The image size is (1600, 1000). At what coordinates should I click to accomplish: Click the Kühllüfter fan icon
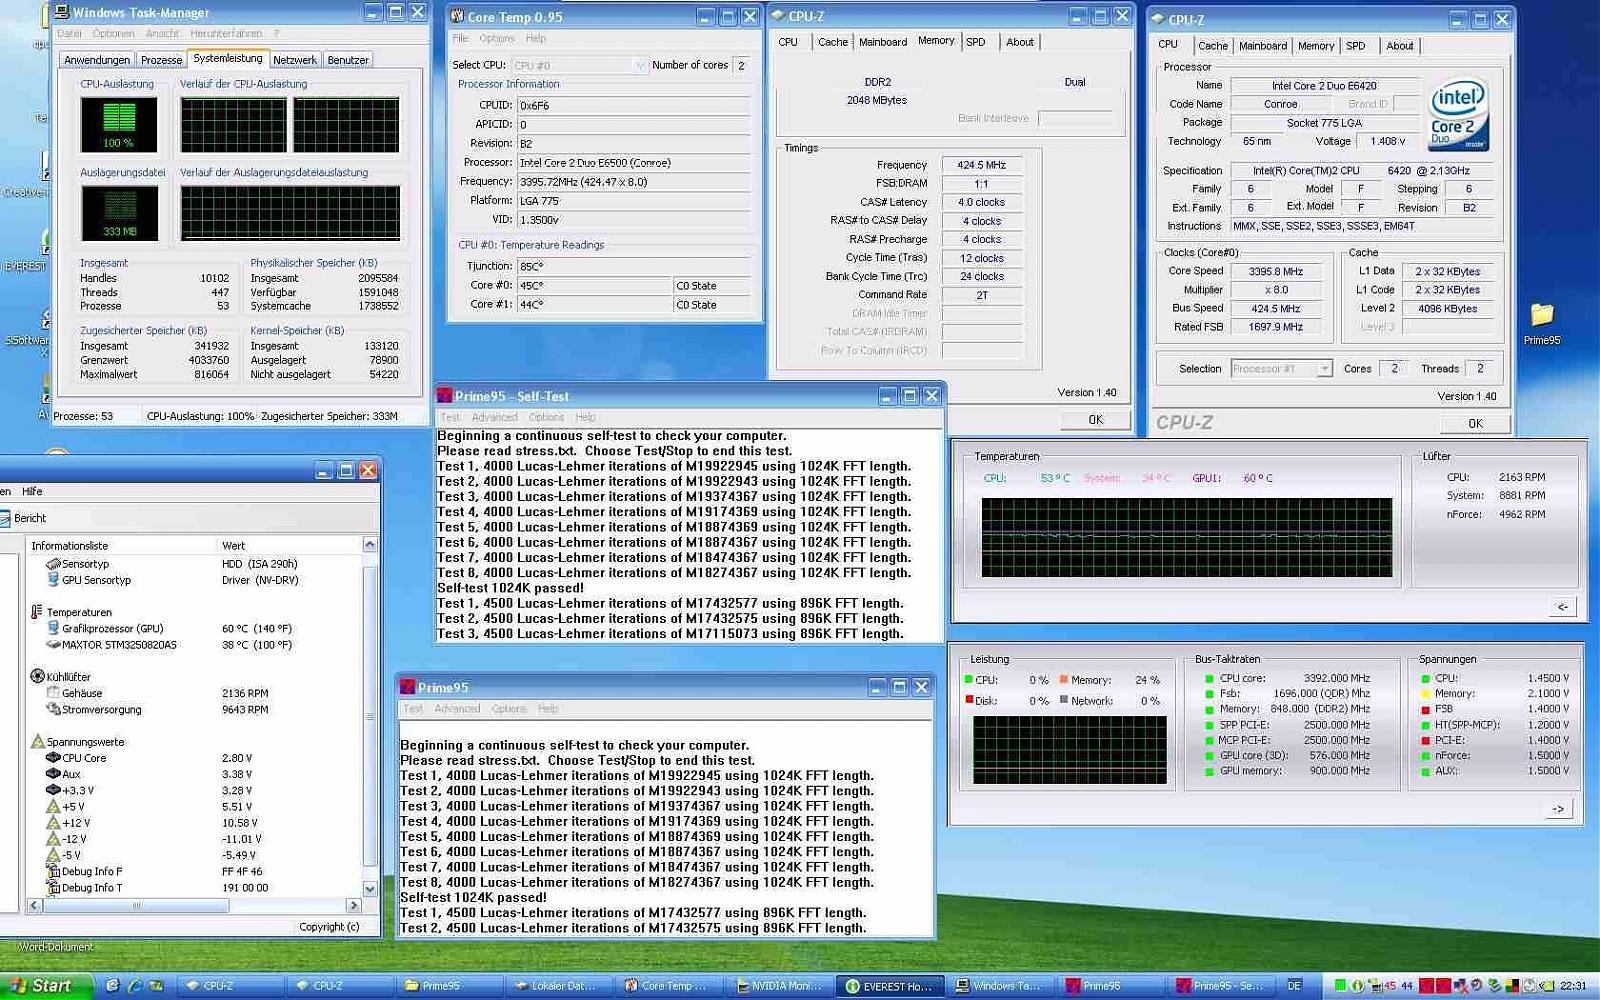(37, 677)
